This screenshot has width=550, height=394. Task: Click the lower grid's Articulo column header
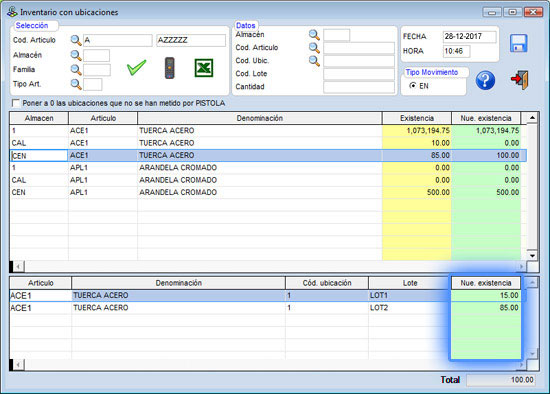pos(41,283)
